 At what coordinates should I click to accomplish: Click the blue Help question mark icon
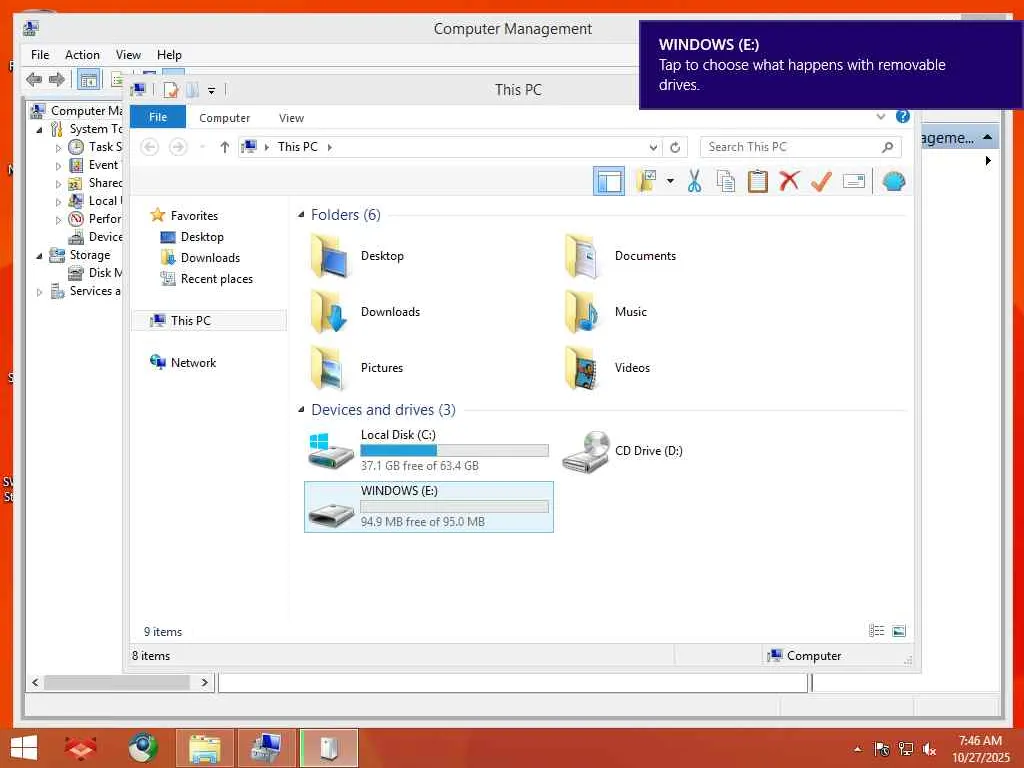[x=903, y=116]
